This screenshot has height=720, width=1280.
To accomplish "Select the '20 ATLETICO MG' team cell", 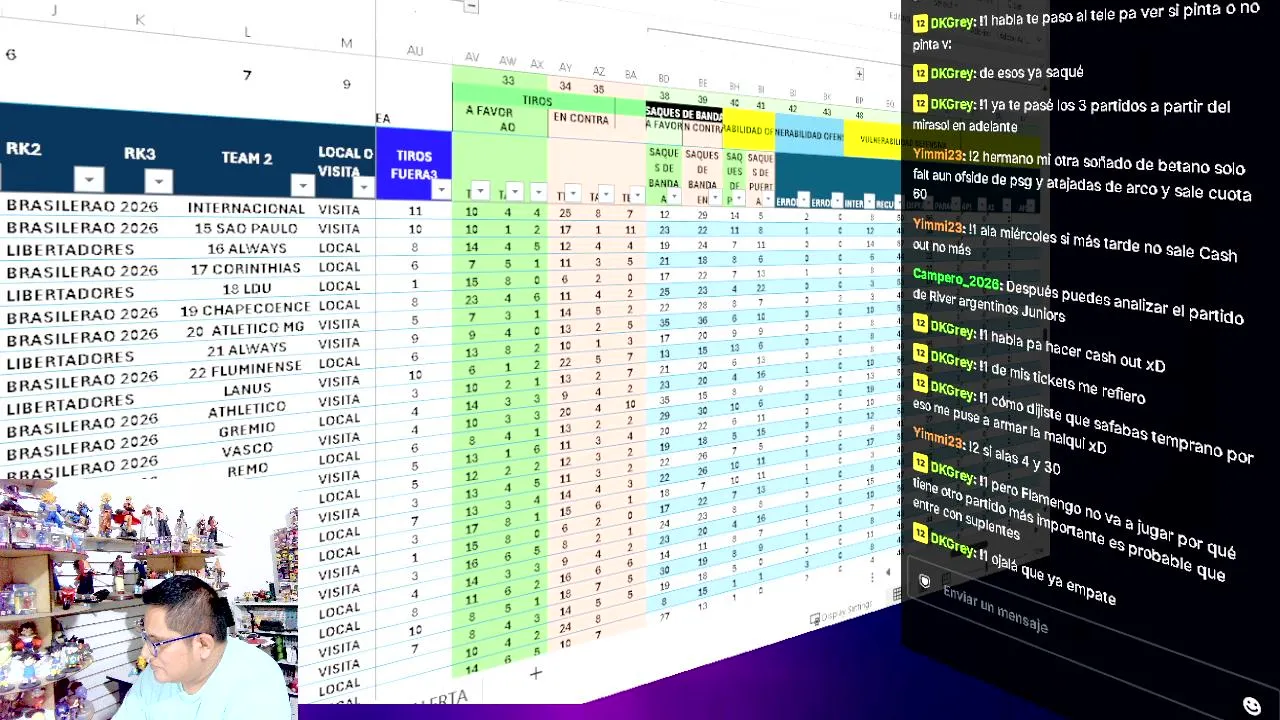I will (246, 329).
